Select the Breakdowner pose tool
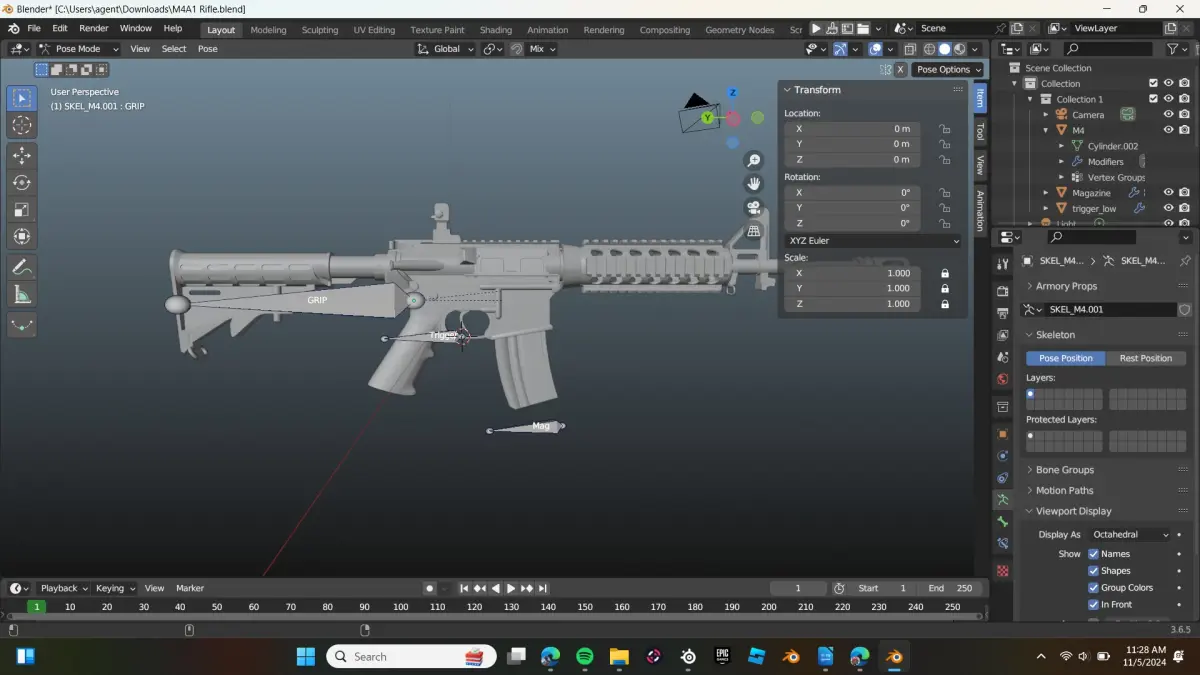 pos(22,324)
